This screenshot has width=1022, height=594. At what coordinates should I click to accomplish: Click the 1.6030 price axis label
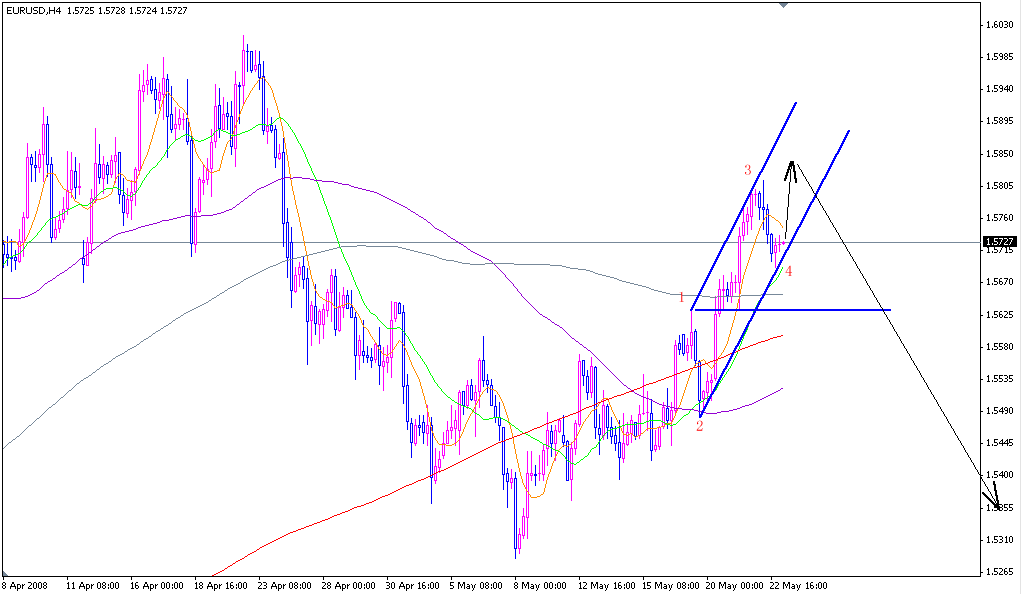pos(1000,25)
